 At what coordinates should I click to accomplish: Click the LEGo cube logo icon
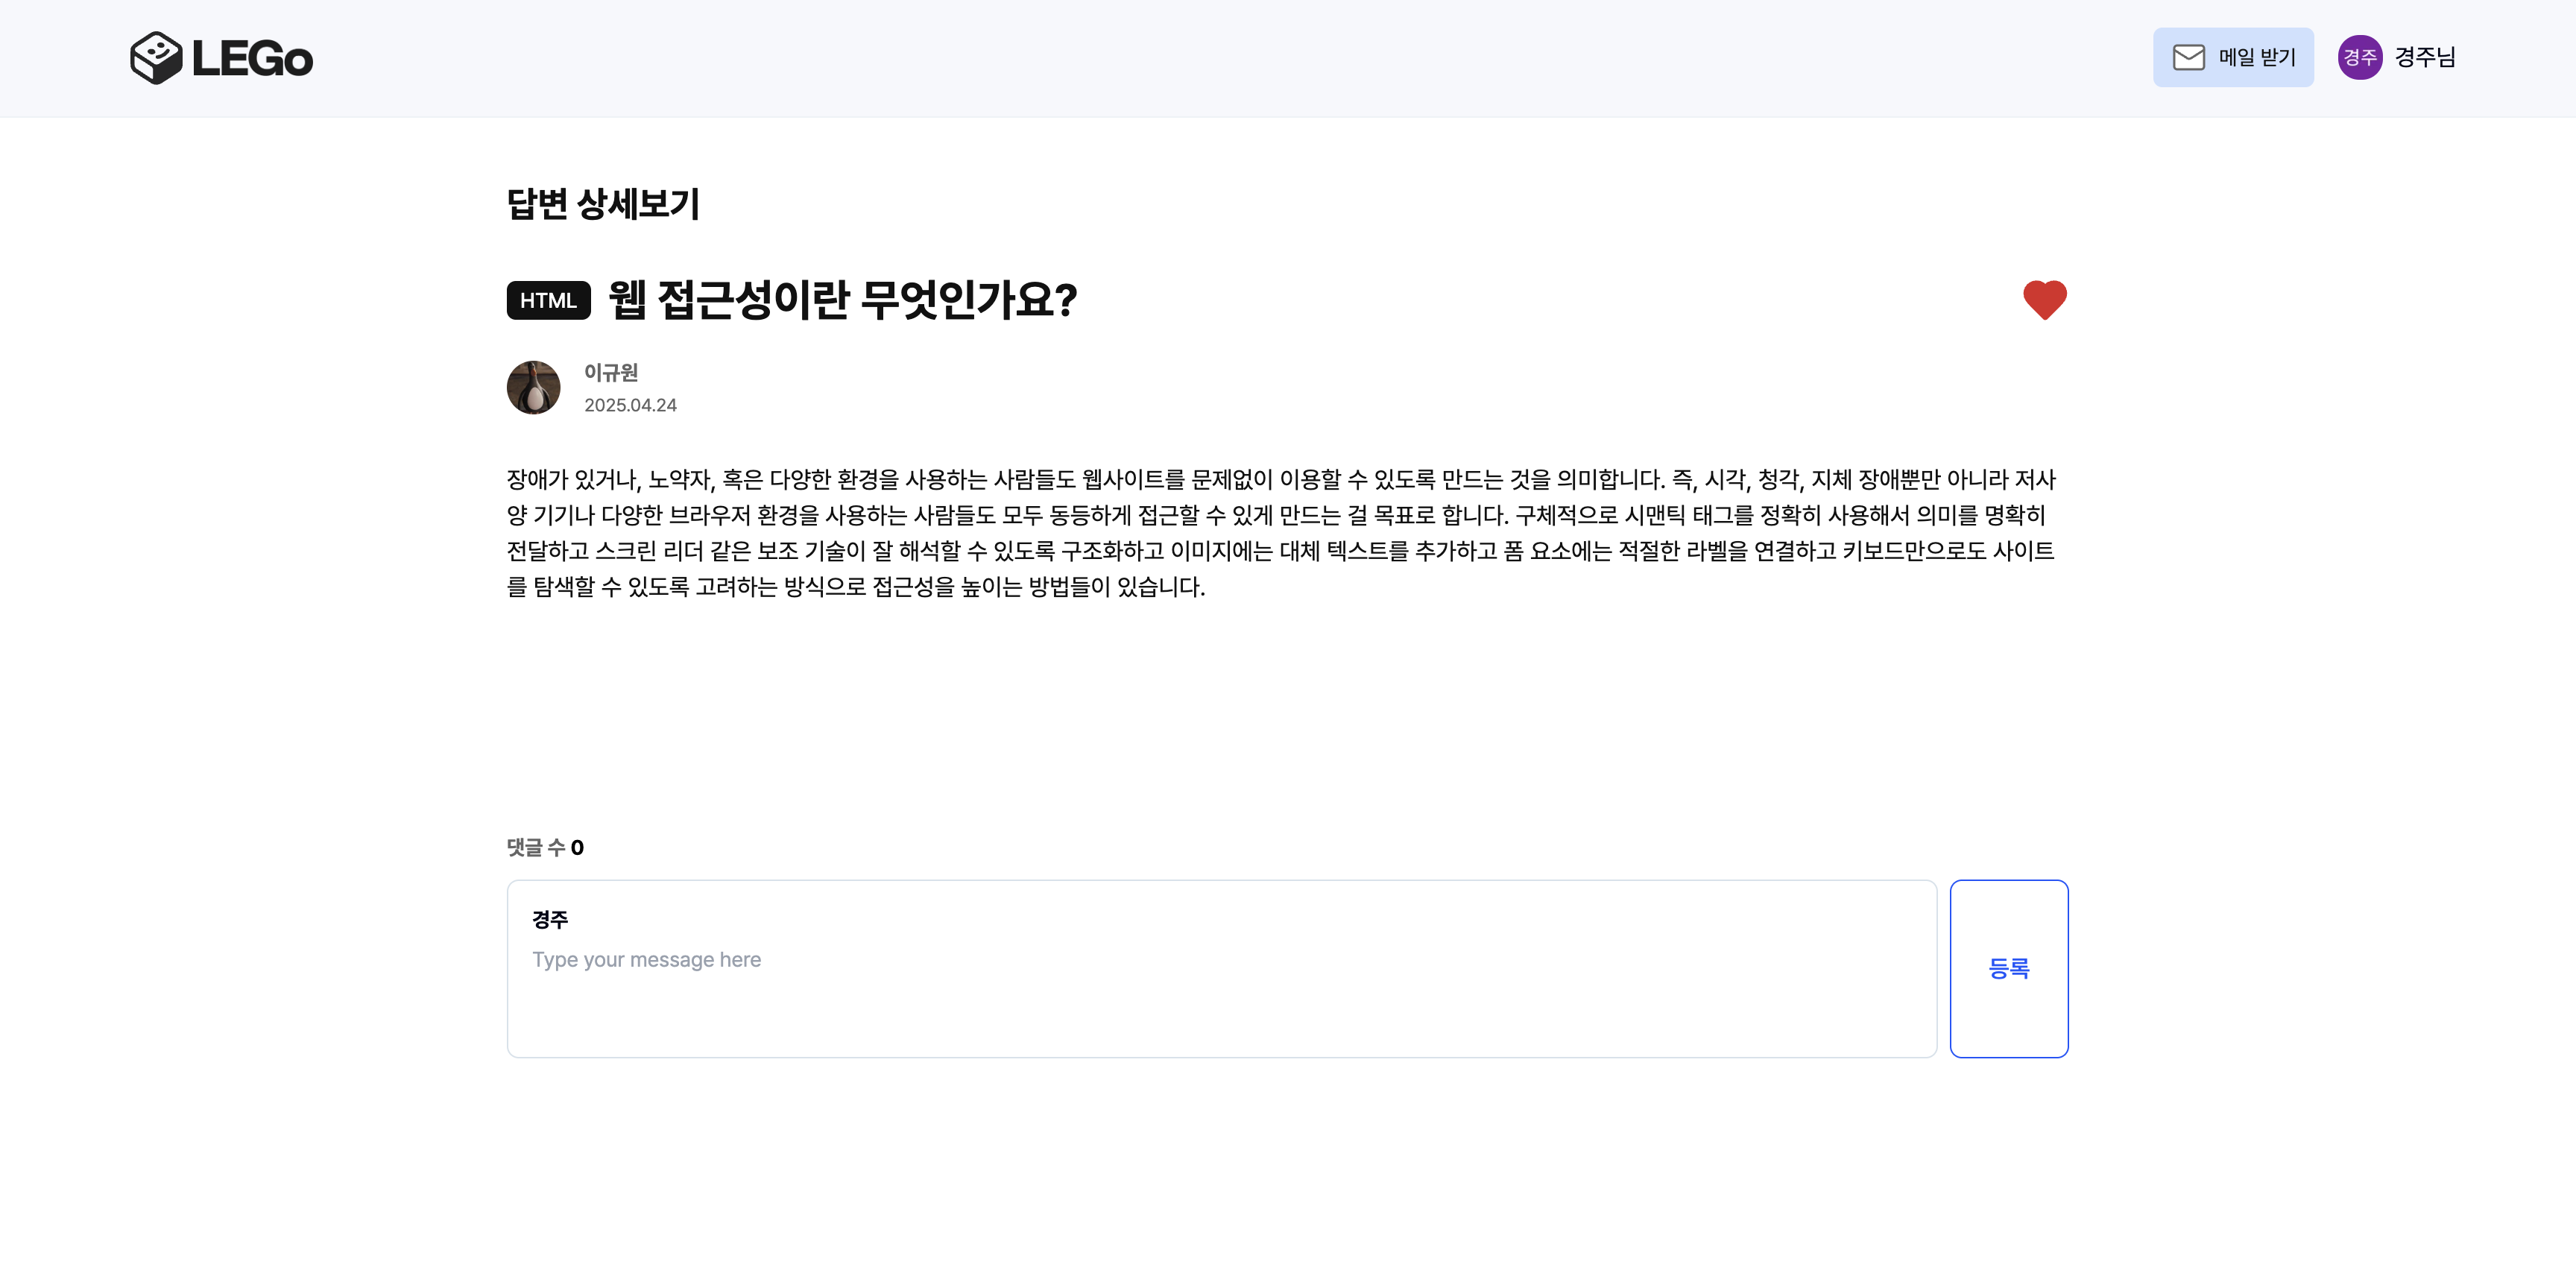(x=156, y=58)
